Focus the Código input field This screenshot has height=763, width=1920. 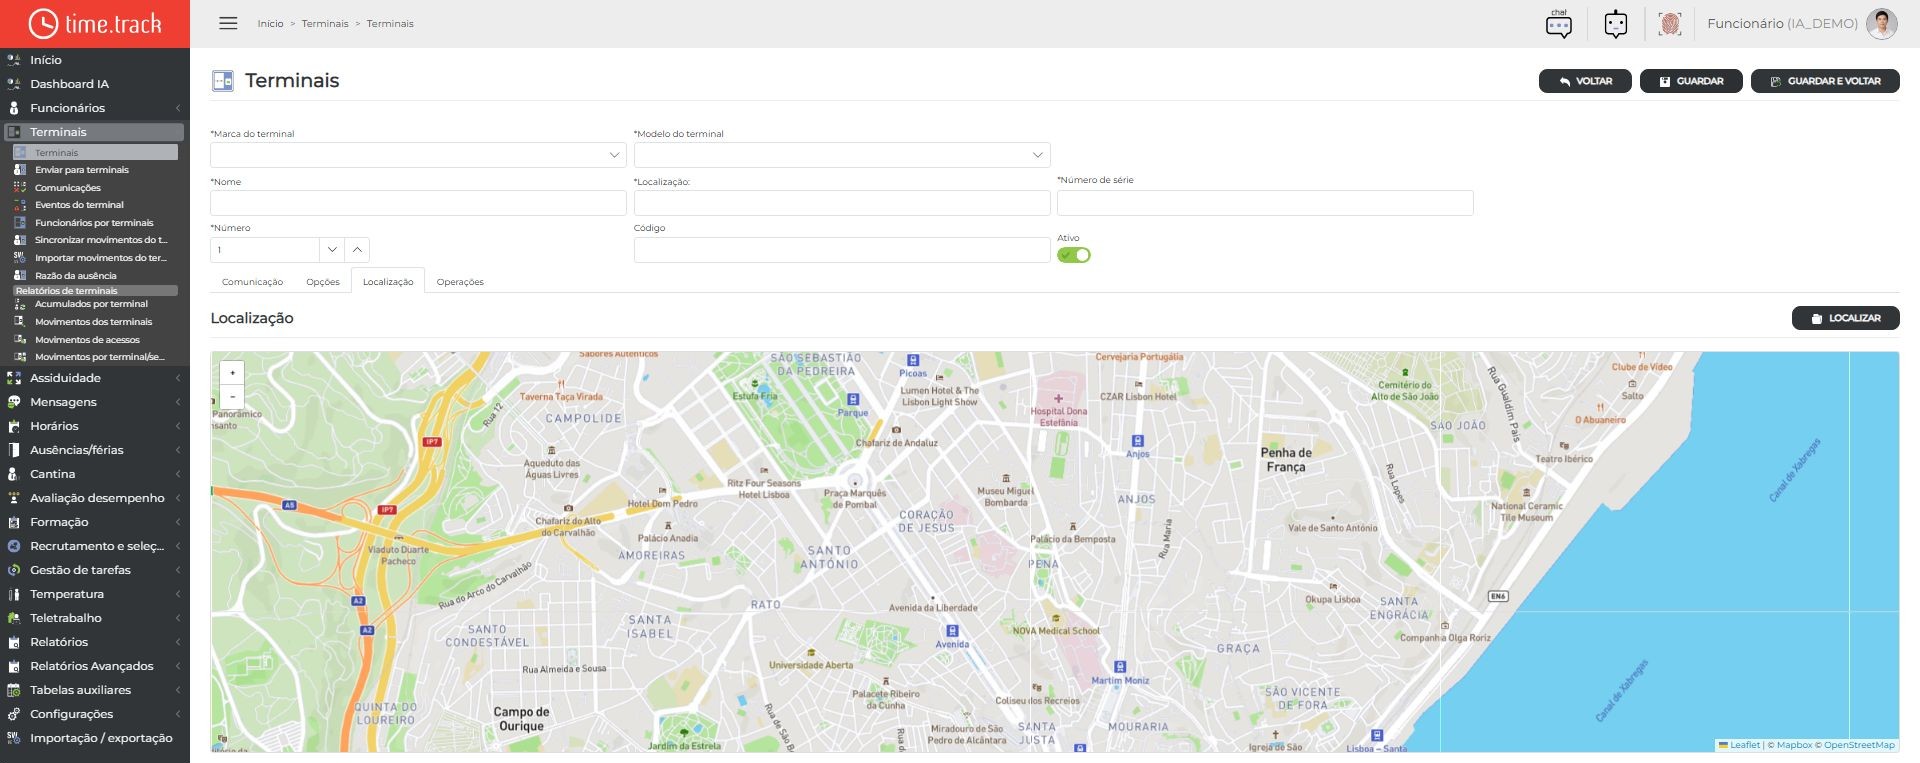pyautogui.click(x=842, y=250)
